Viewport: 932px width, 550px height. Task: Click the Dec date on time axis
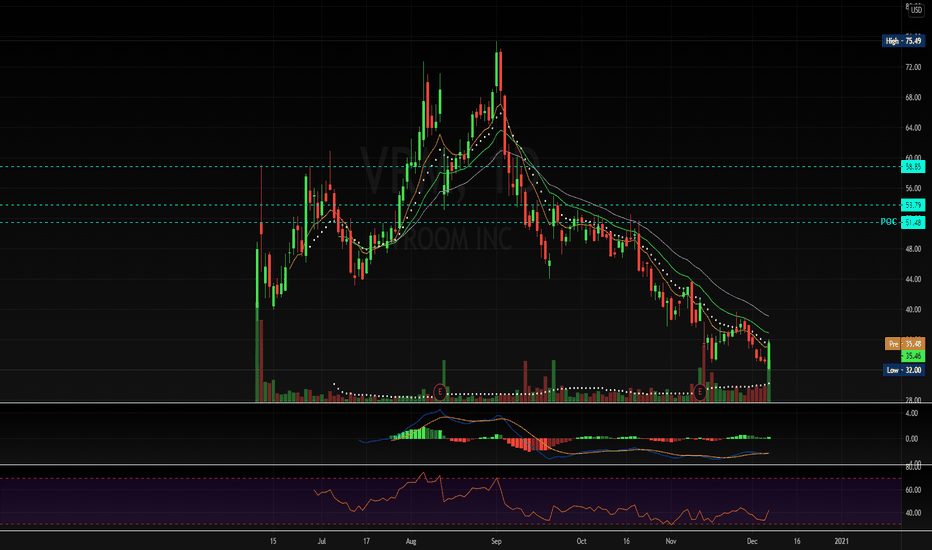tap(752, 541)
